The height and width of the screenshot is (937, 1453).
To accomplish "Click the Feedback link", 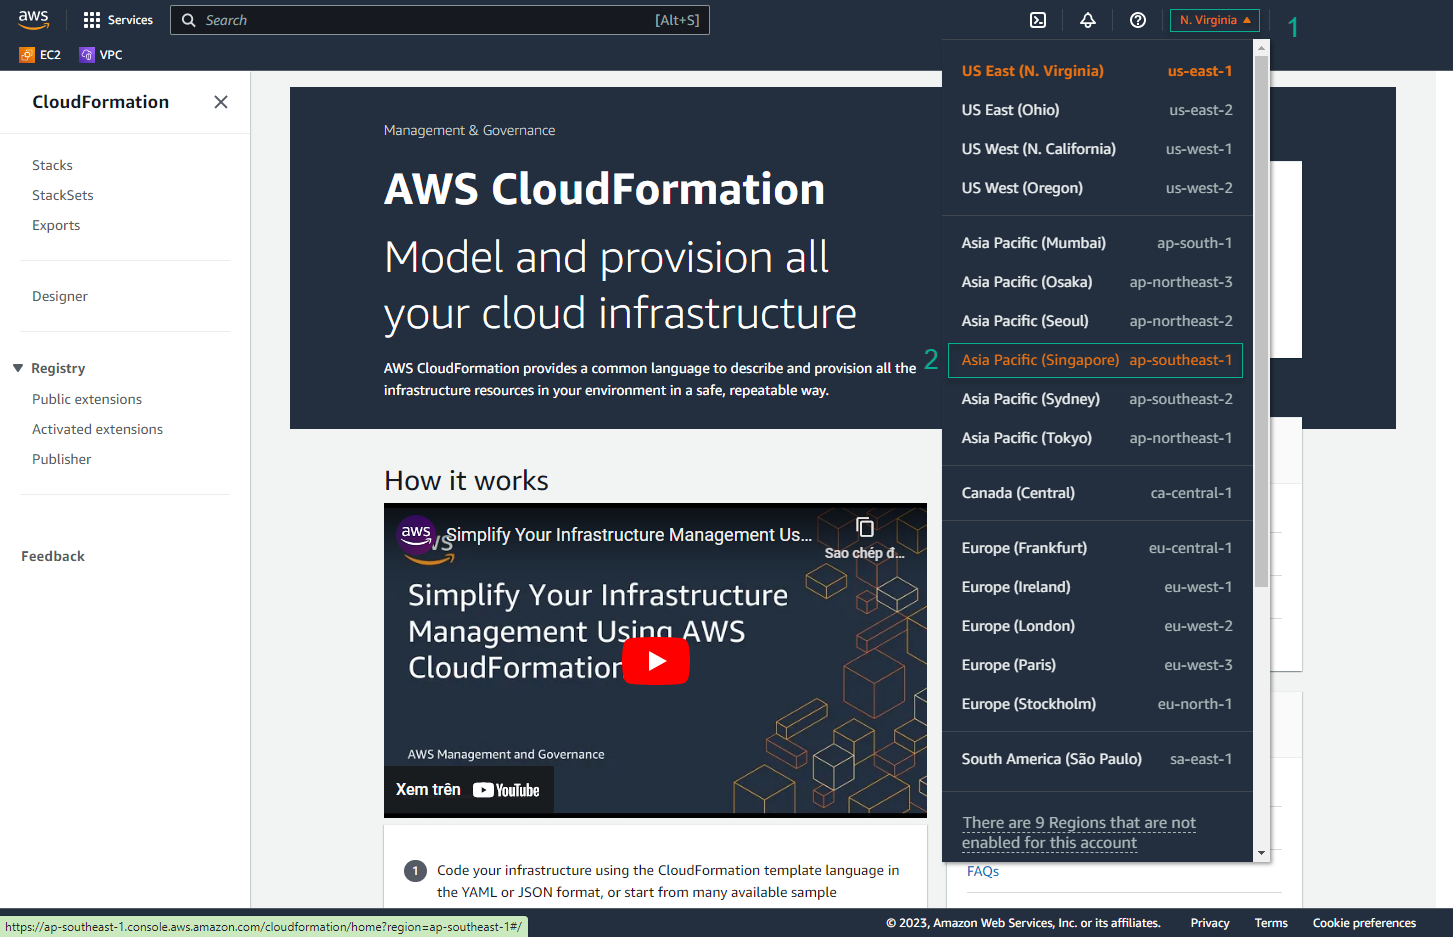I will pyautogui.click(x=53, y=556).
